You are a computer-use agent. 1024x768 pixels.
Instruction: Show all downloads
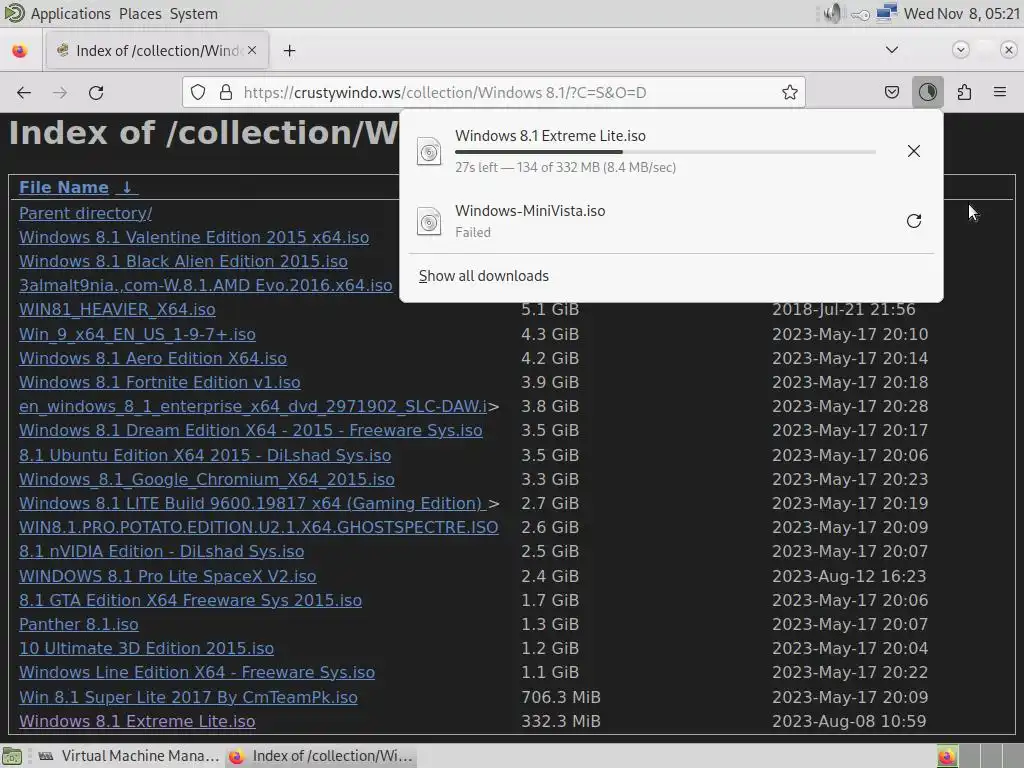483,276
